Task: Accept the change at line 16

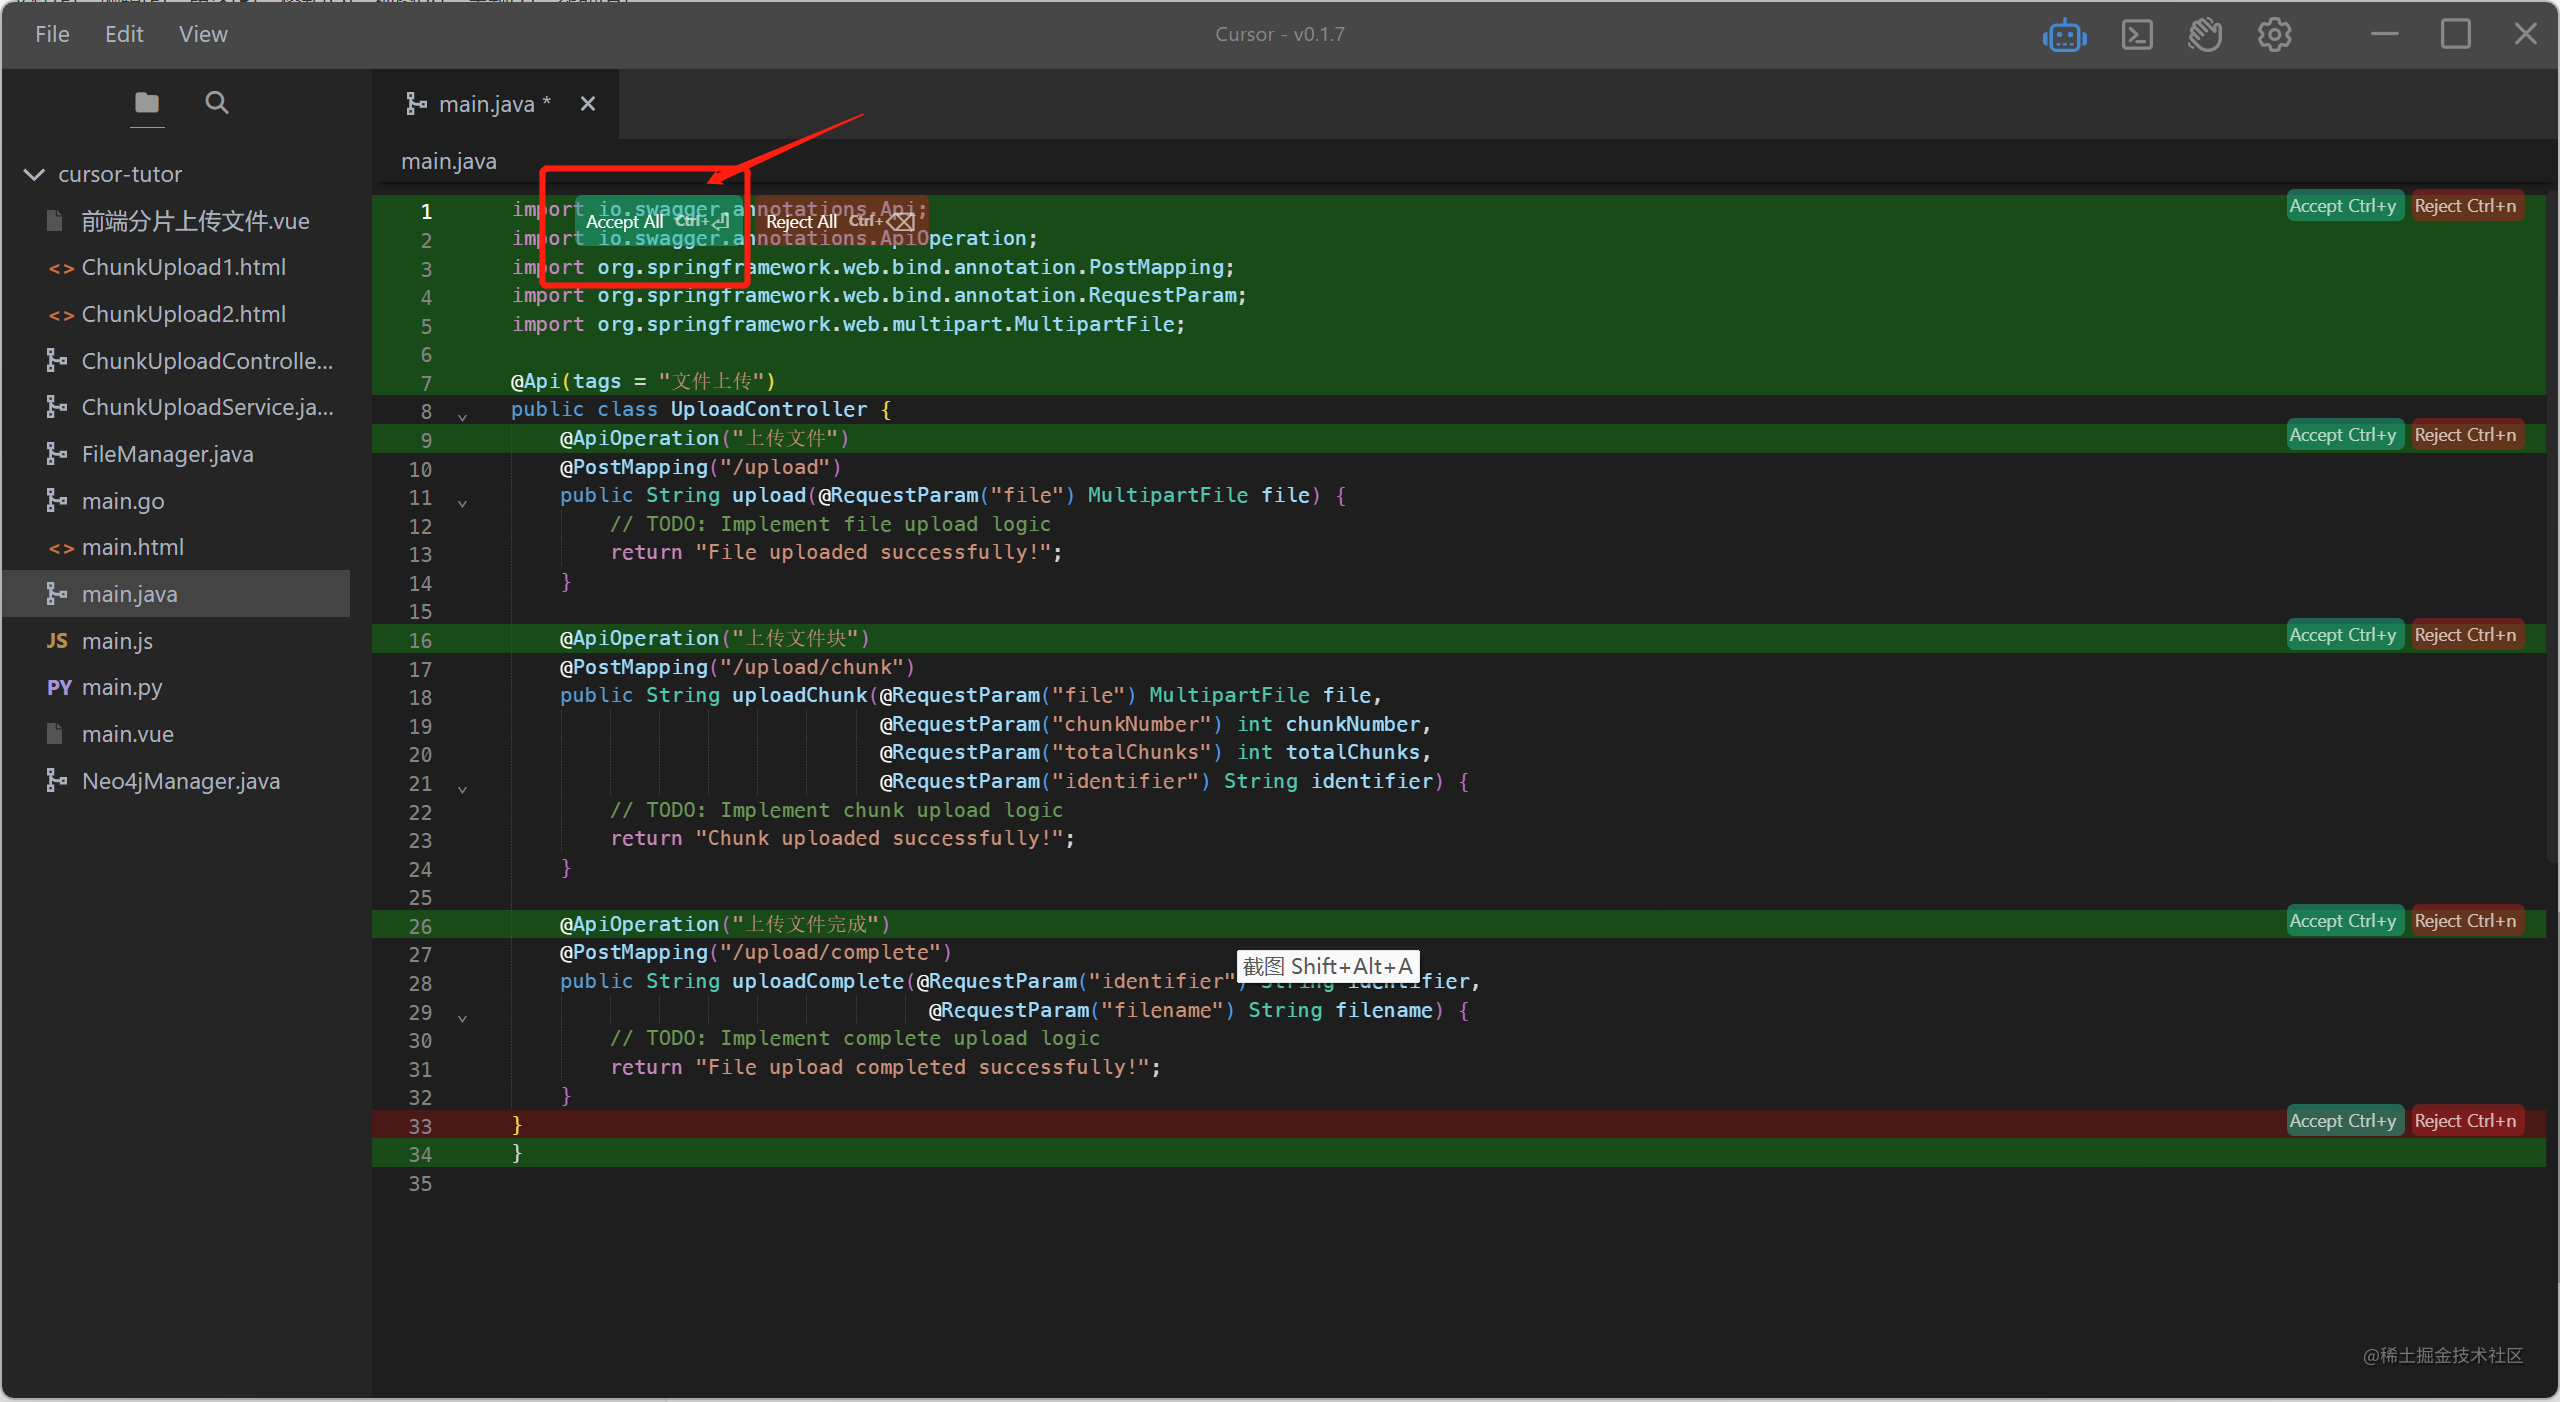Action: 2343,636
